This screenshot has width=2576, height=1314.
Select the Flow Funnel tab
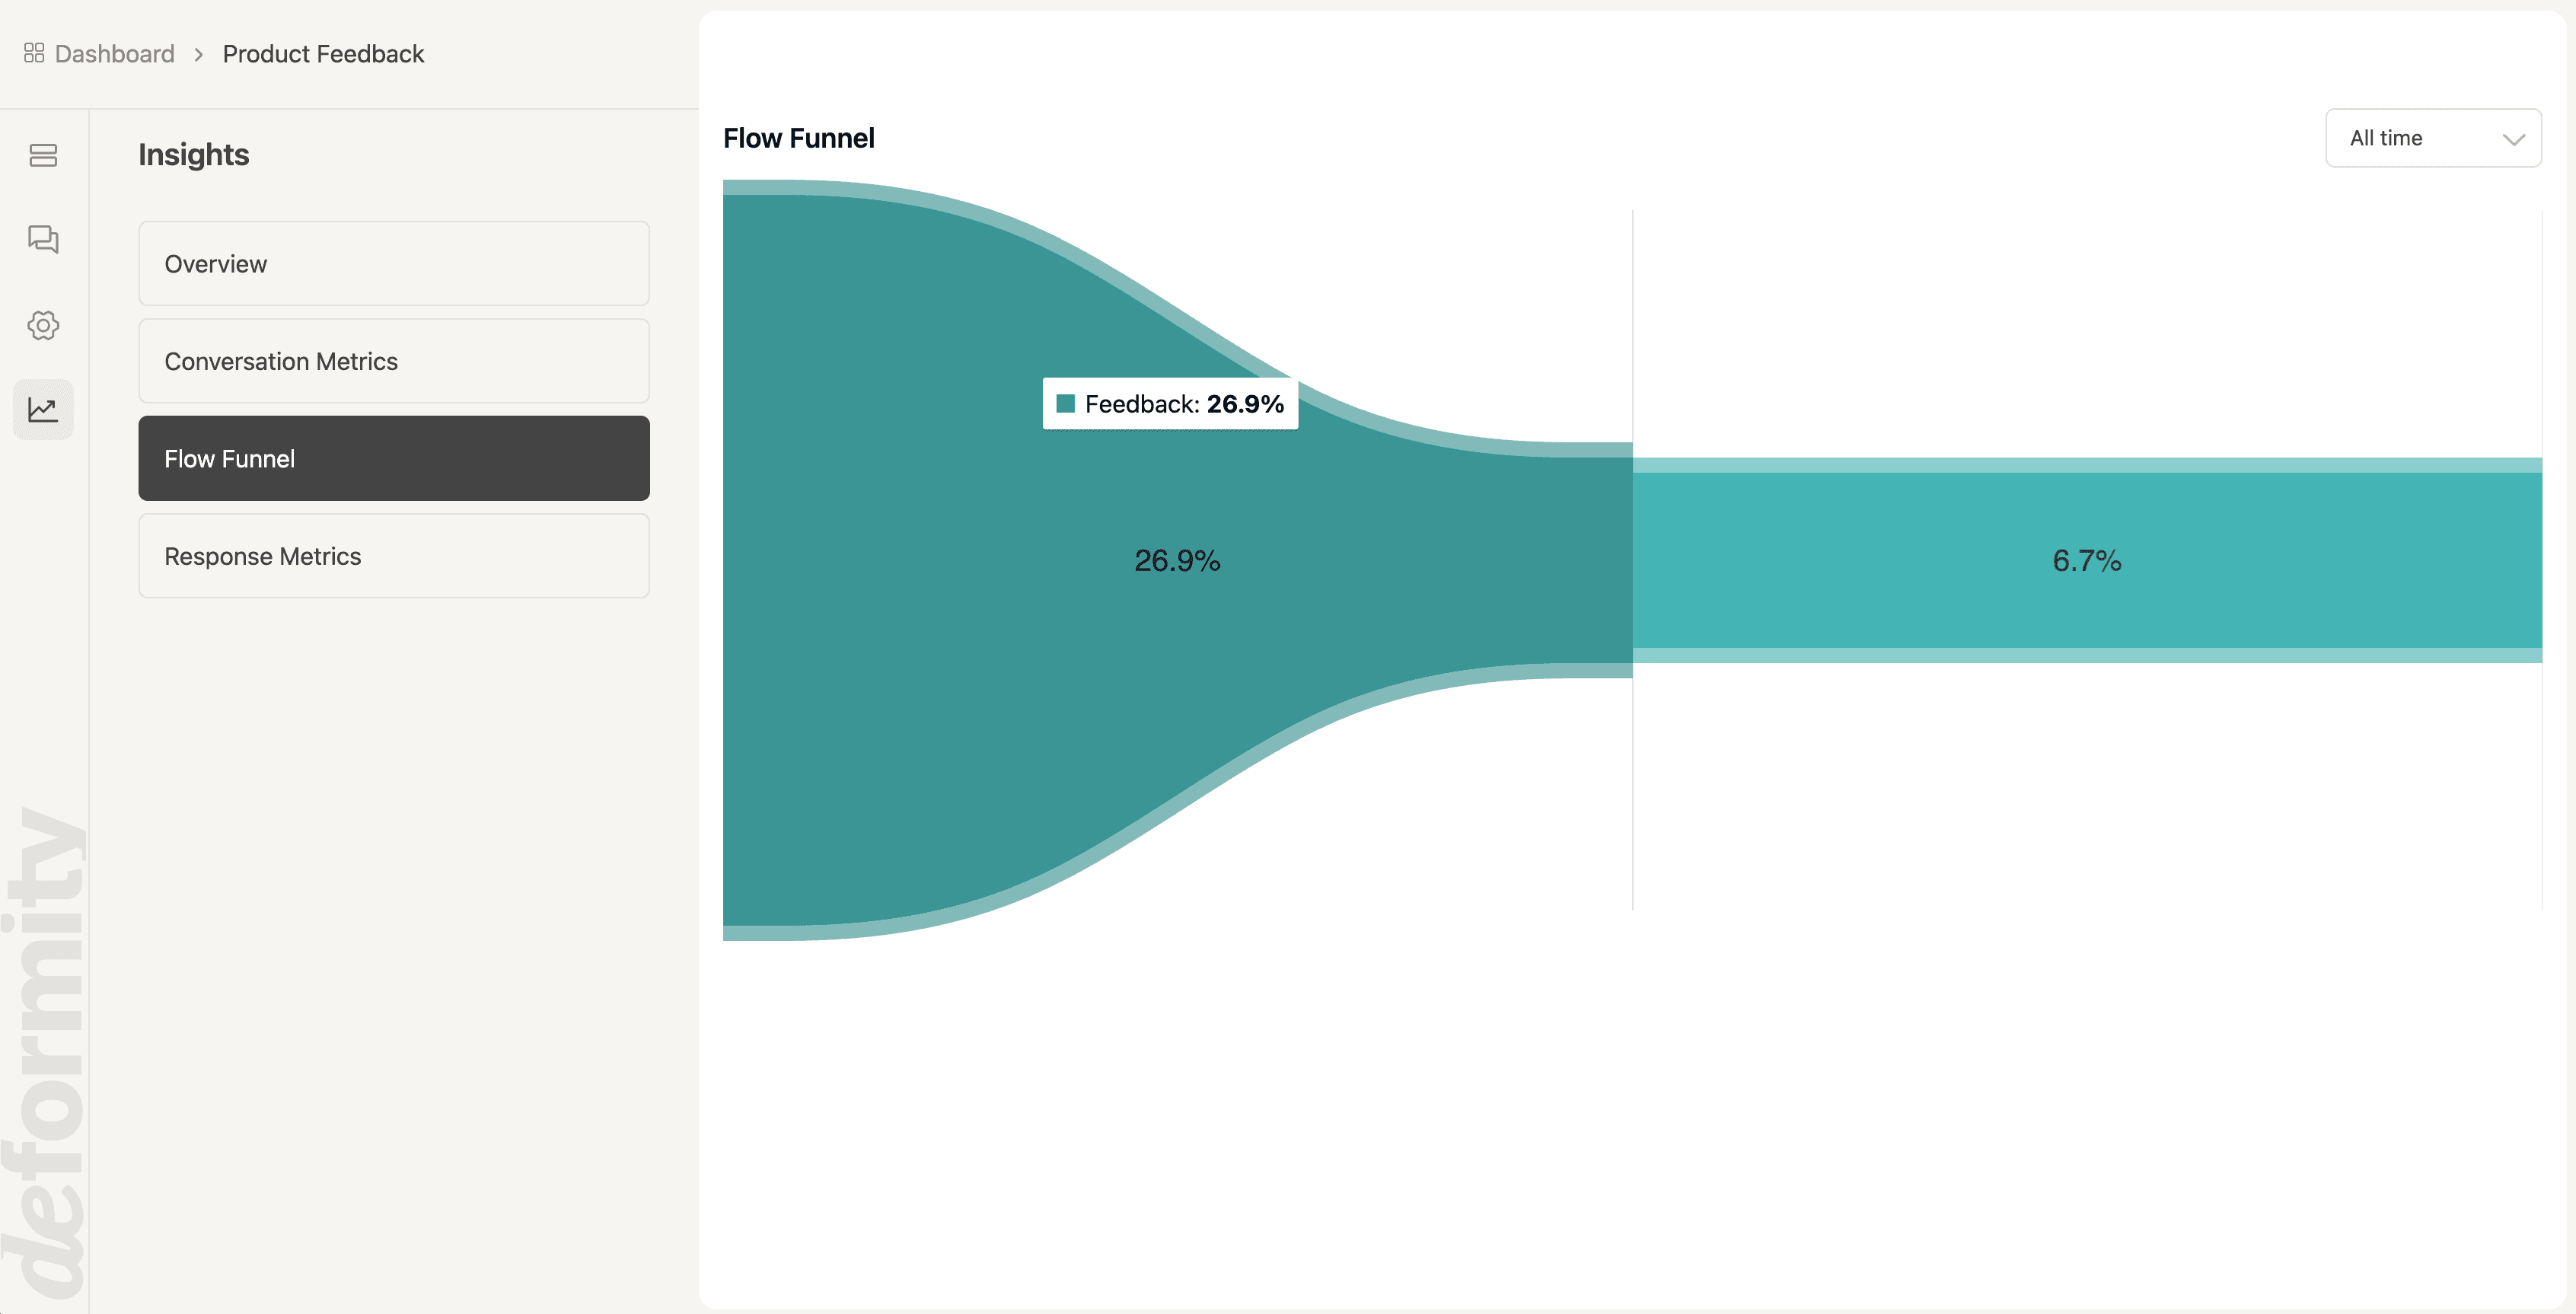pyautogui.click(x=393, y=458)
